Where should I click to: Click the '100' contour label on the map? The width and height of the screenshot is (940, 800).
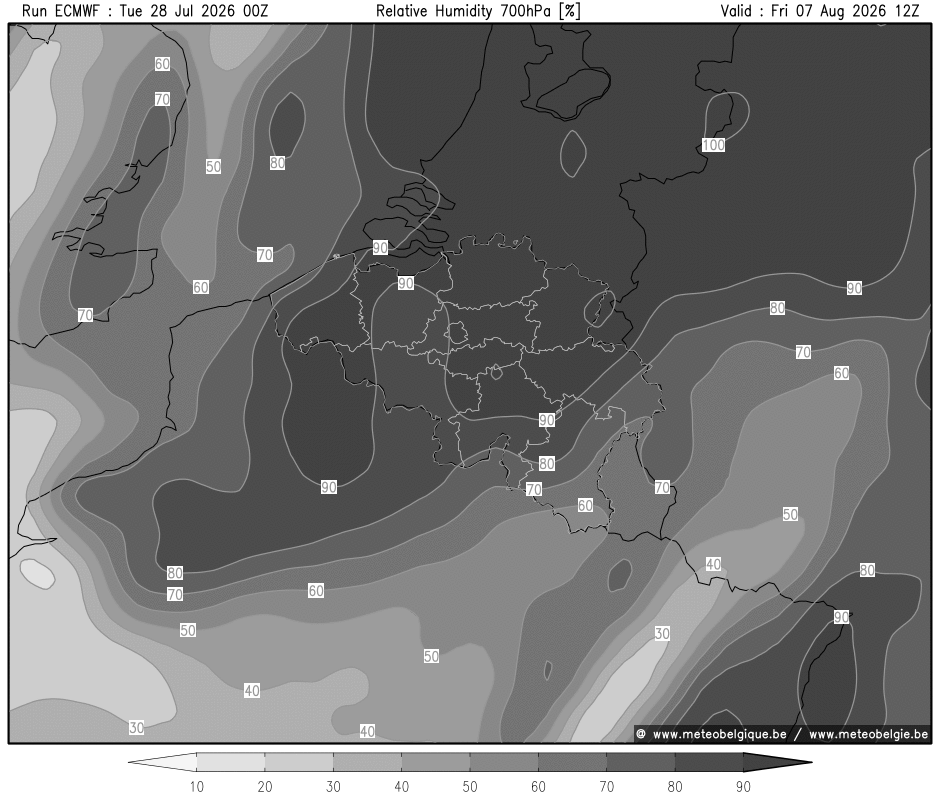click(713, 145)
